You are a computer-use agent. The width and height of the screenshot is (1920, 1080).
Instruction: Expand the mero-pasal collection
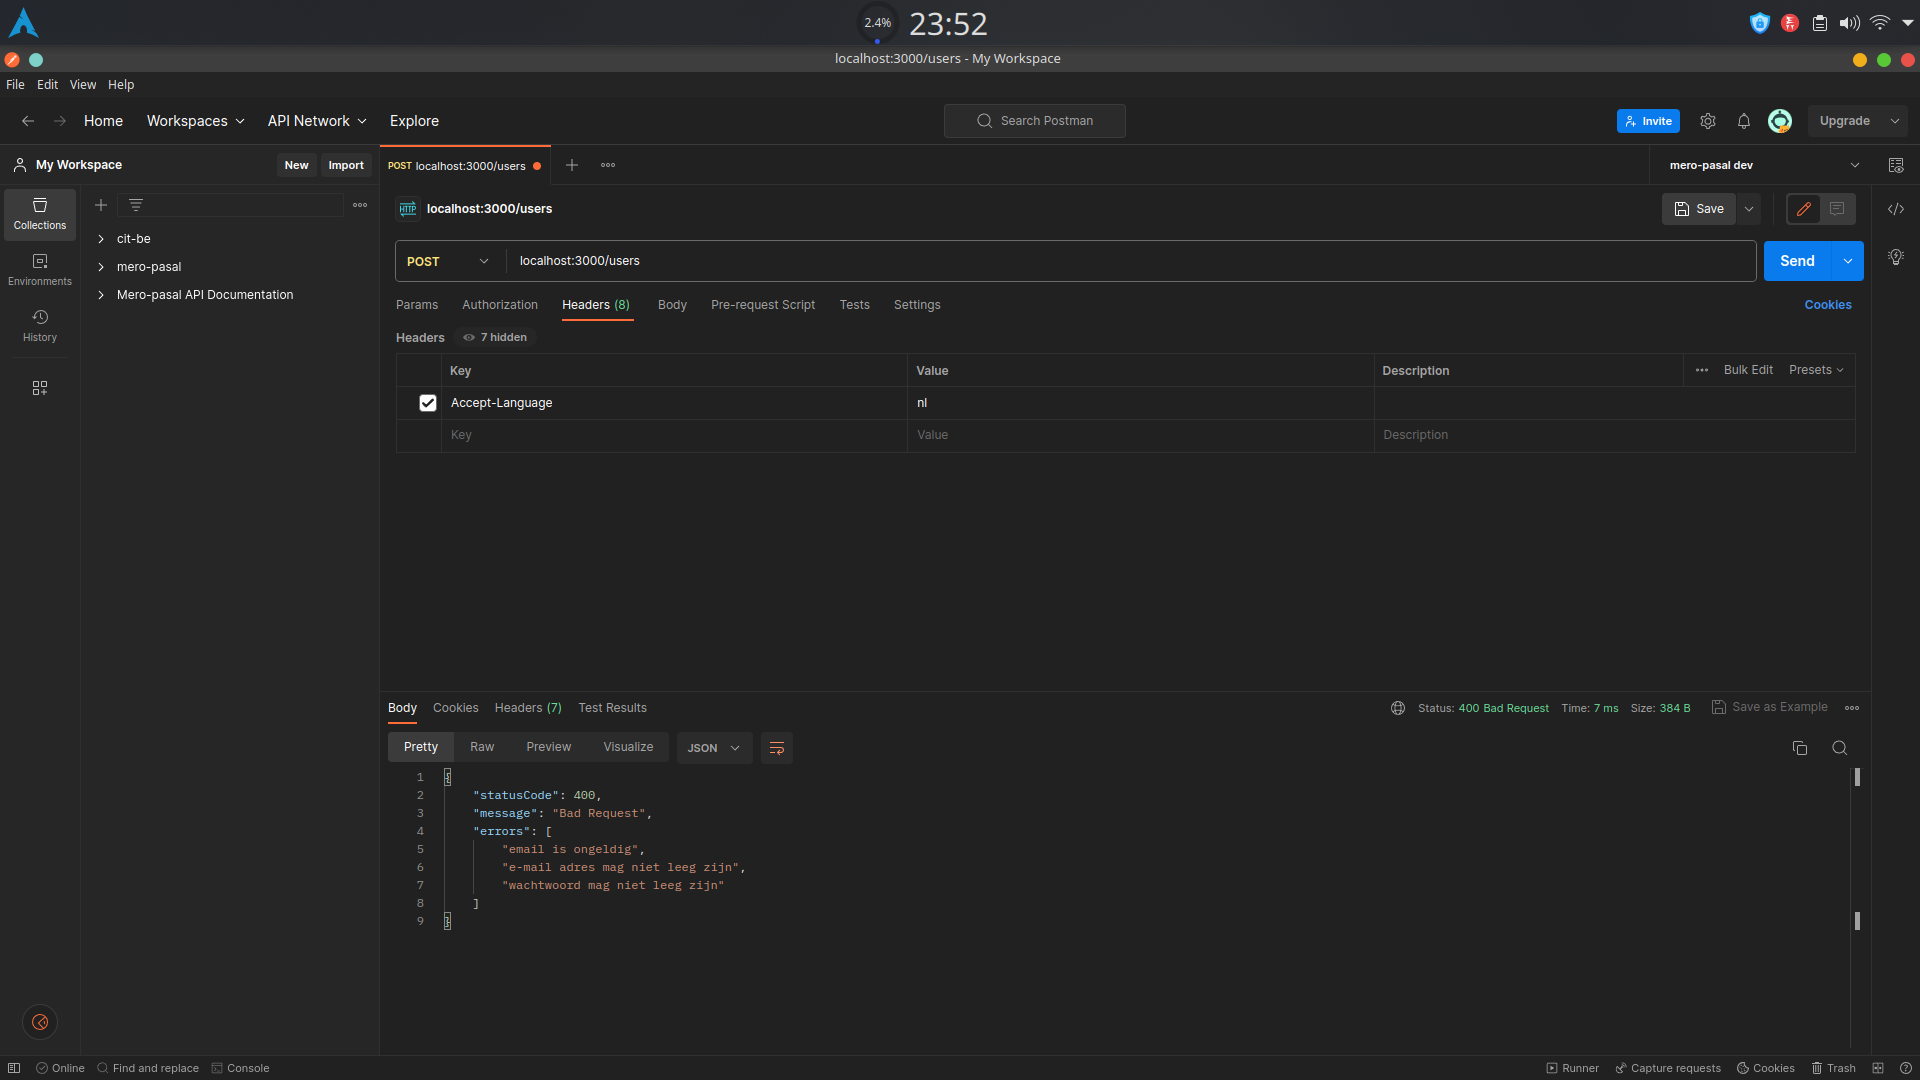point(101,267)
